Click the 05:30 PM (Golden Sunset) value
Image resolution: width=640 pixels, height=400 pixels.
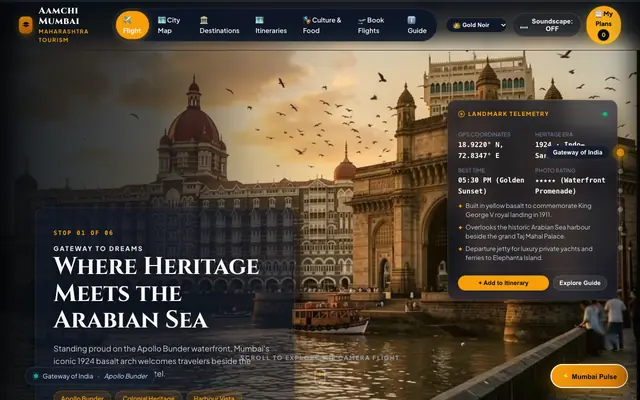(491, 185)
